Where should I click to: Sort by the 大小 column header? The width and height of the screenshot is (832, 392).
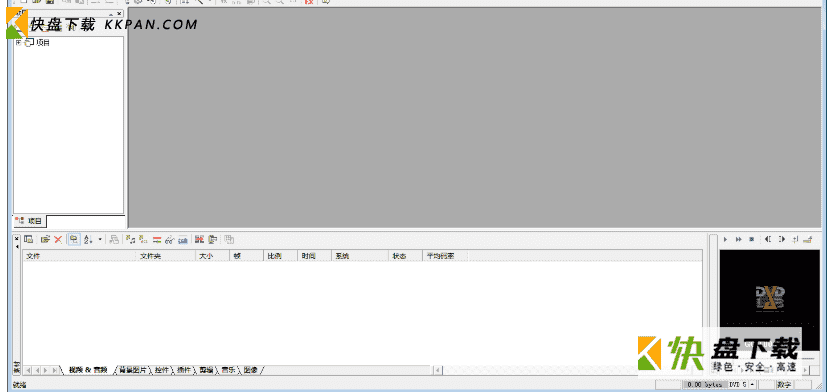point(212,256)
